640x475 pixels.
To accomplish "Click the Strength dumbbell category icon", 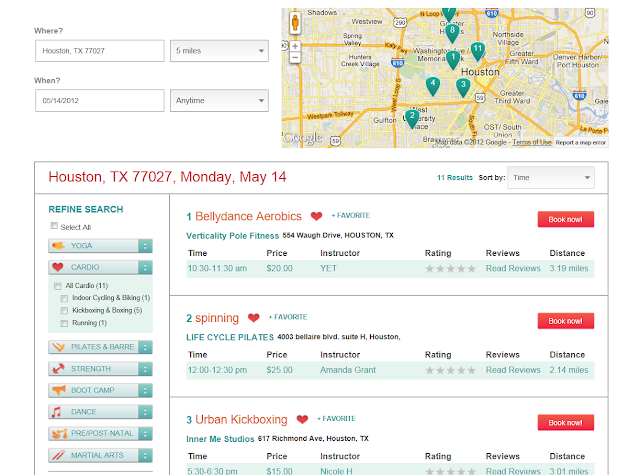I will click(58, 368).
